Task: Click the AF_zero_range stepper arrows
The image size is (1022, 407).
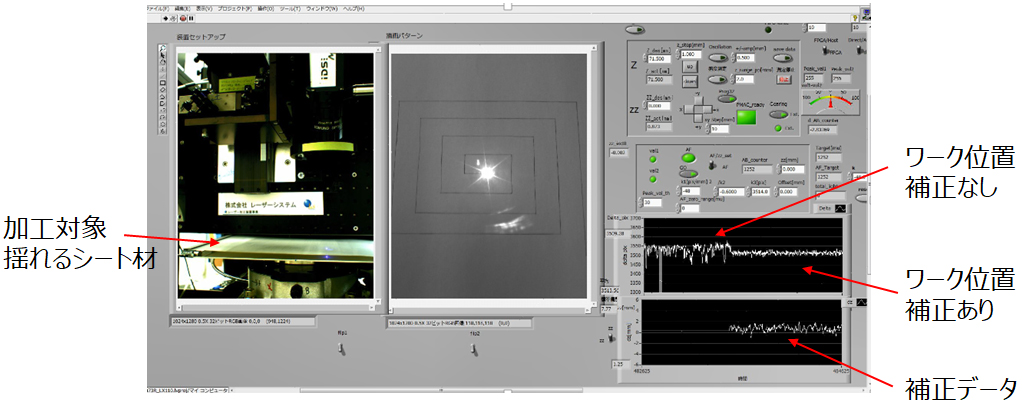Action: point(677,209)
